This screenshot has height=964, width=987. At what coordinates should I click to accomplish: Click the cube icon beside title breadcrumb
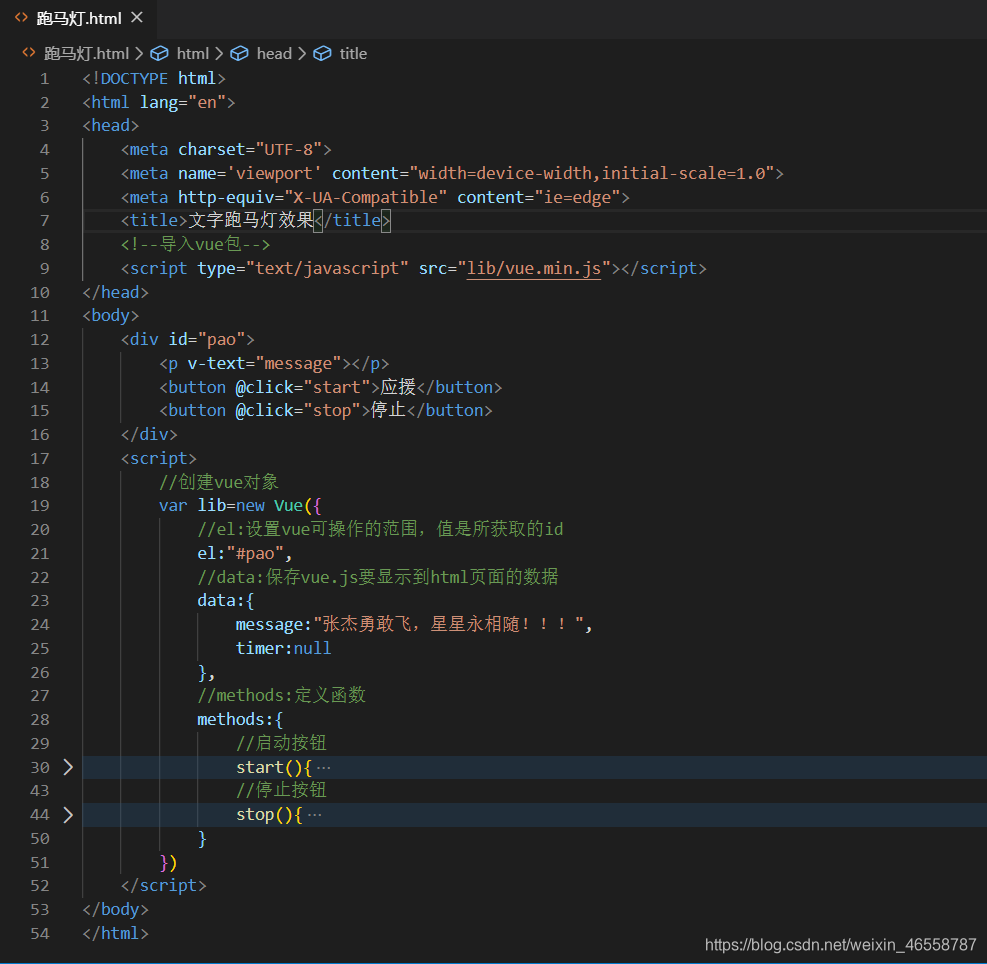[x=322, y=54]
